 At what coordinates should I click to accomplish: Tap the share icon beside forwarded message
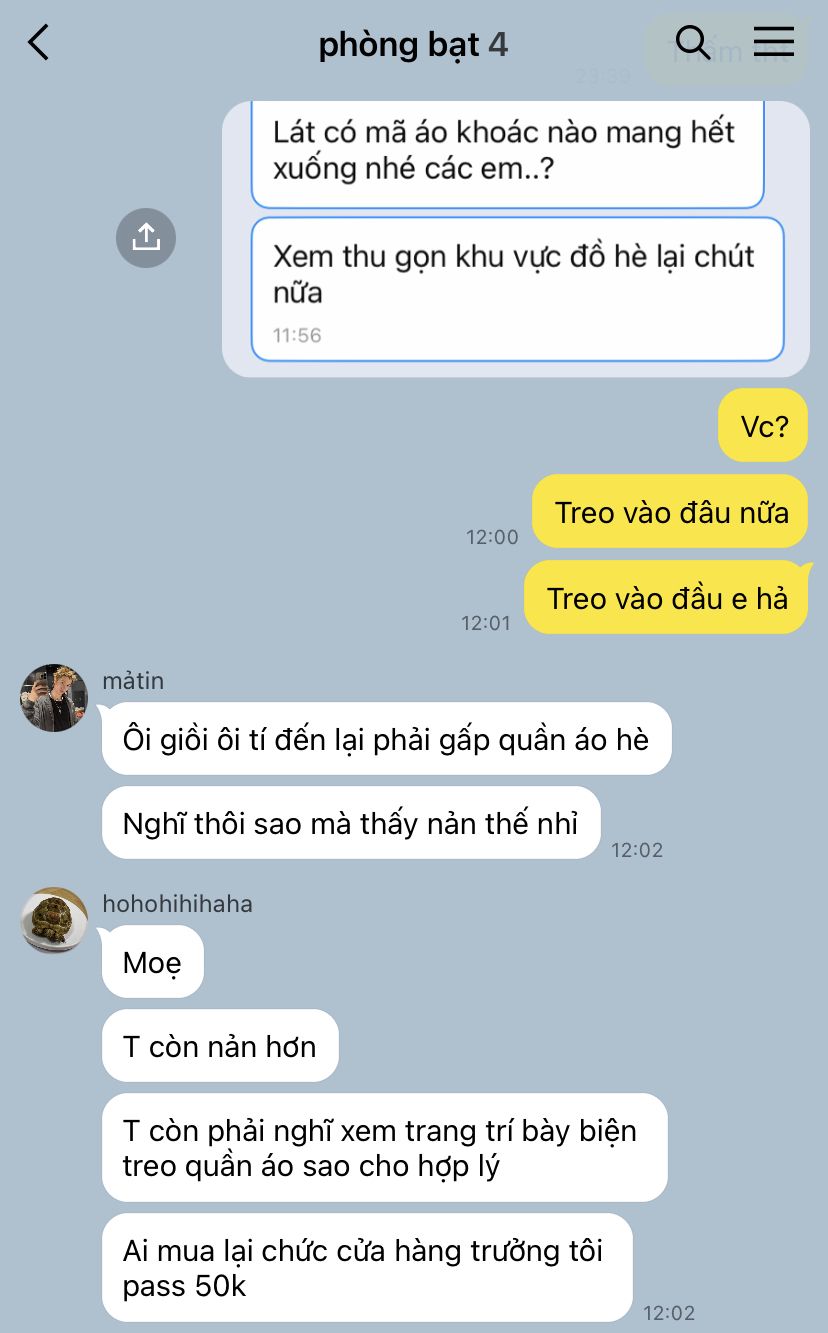click(146, 237)
